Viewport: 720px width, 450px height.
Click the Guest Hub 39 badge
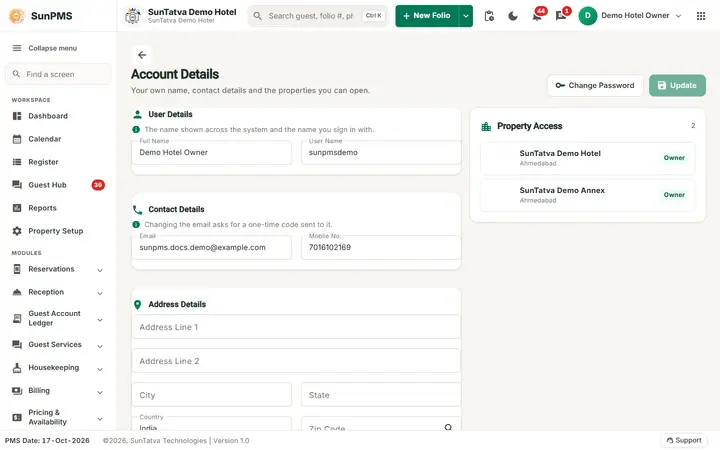[98, 185]
